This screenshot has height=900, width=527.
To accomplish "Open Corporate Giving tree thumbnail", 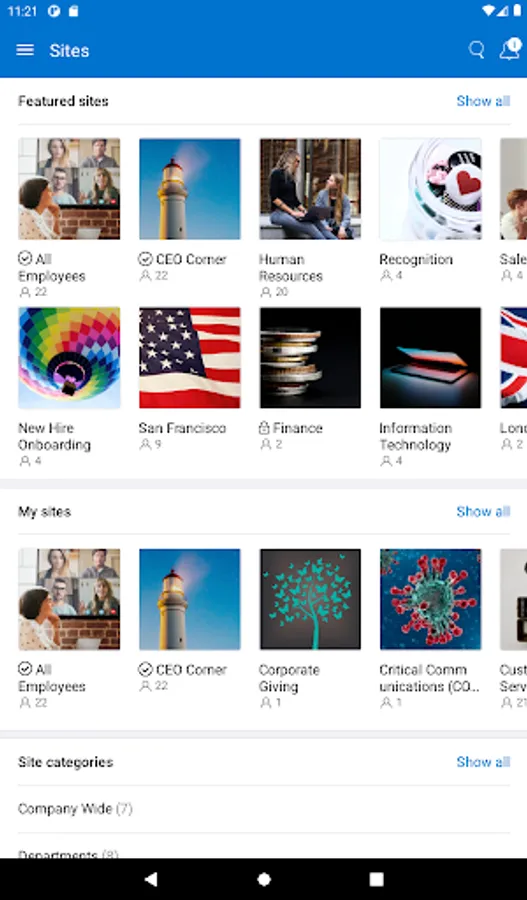I will [310, 599].
